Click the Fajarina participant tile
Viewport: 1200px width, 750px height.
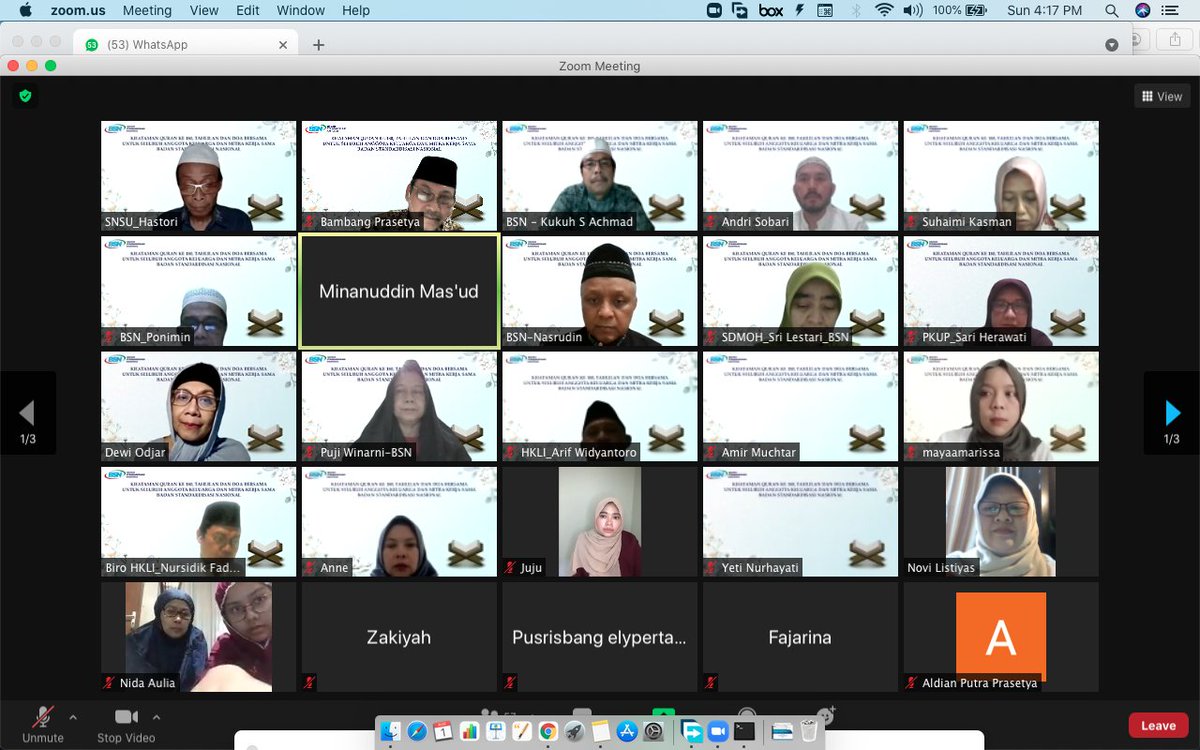(800, 637)
